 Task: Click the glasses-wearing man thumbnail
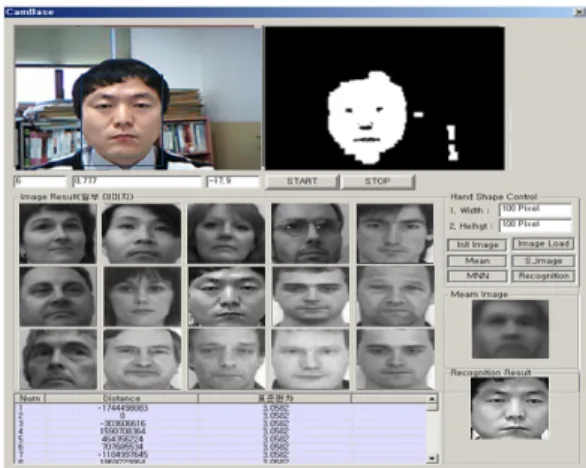(310, 234)
